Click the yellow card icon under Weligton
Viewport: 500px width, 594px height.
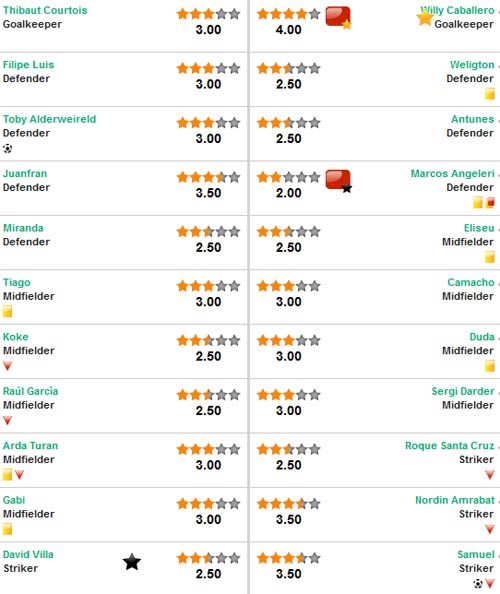coord(490,94)
